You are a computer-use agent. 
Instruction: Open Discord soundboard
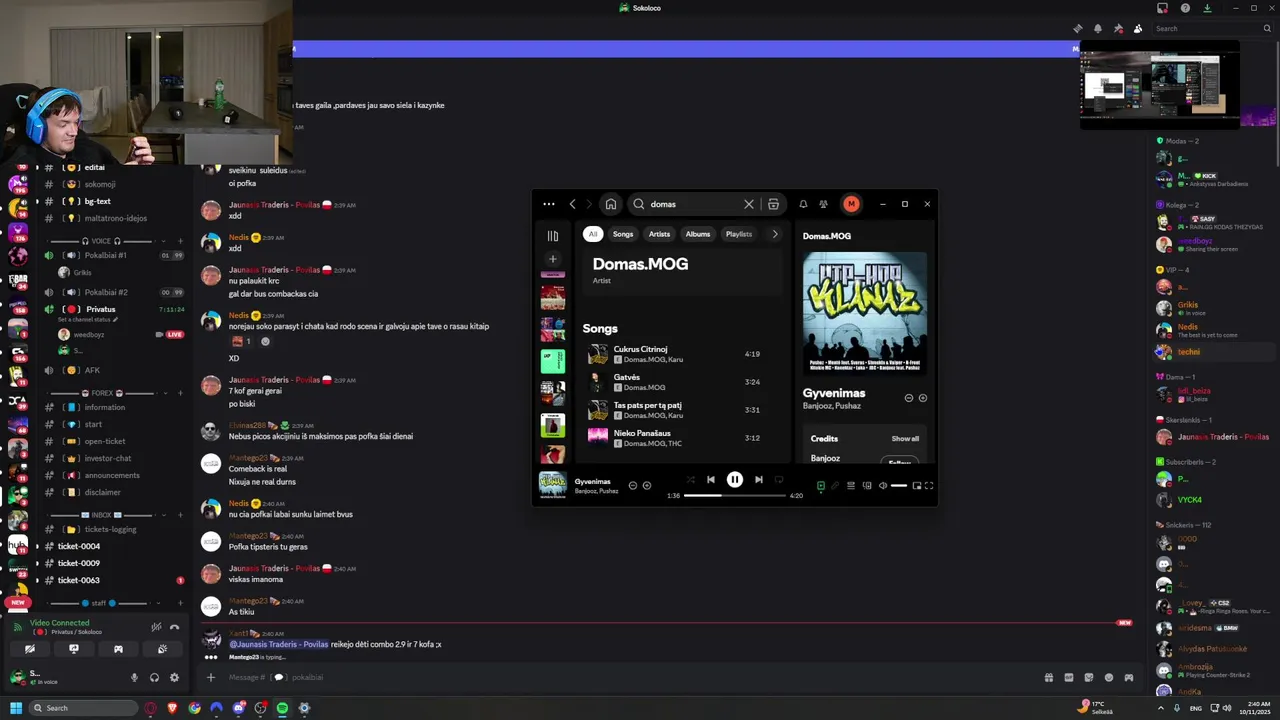(x=162, y=649)
